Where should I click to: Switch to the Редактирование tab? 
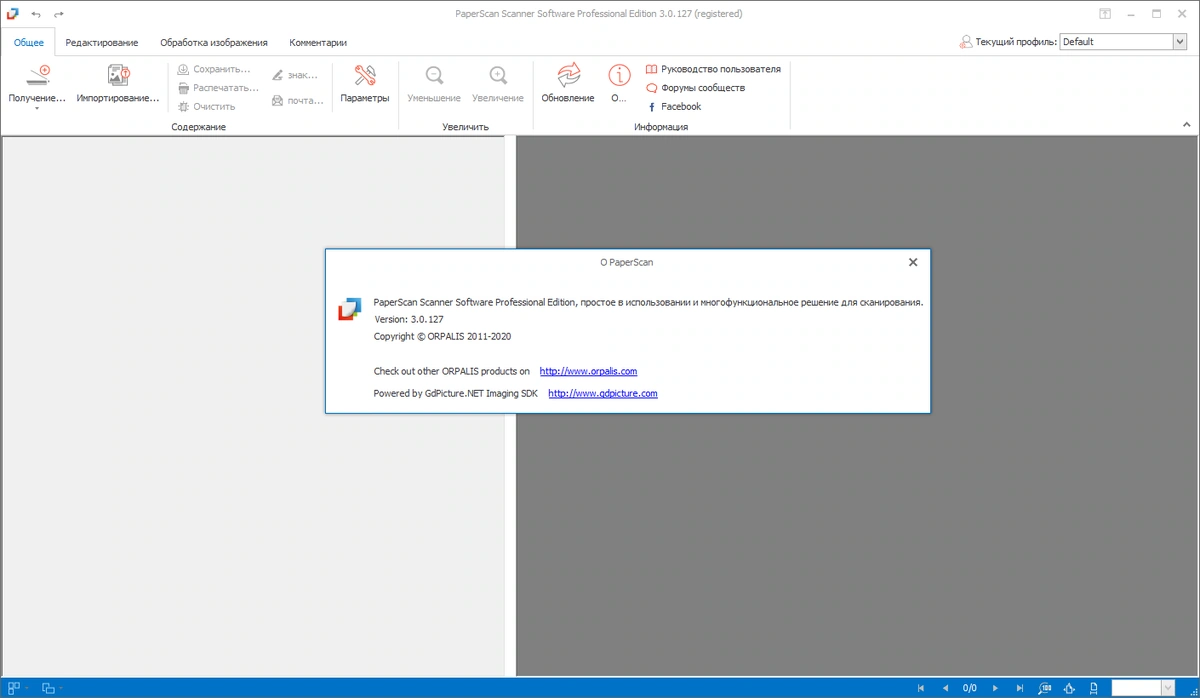[x=102, y=42]
